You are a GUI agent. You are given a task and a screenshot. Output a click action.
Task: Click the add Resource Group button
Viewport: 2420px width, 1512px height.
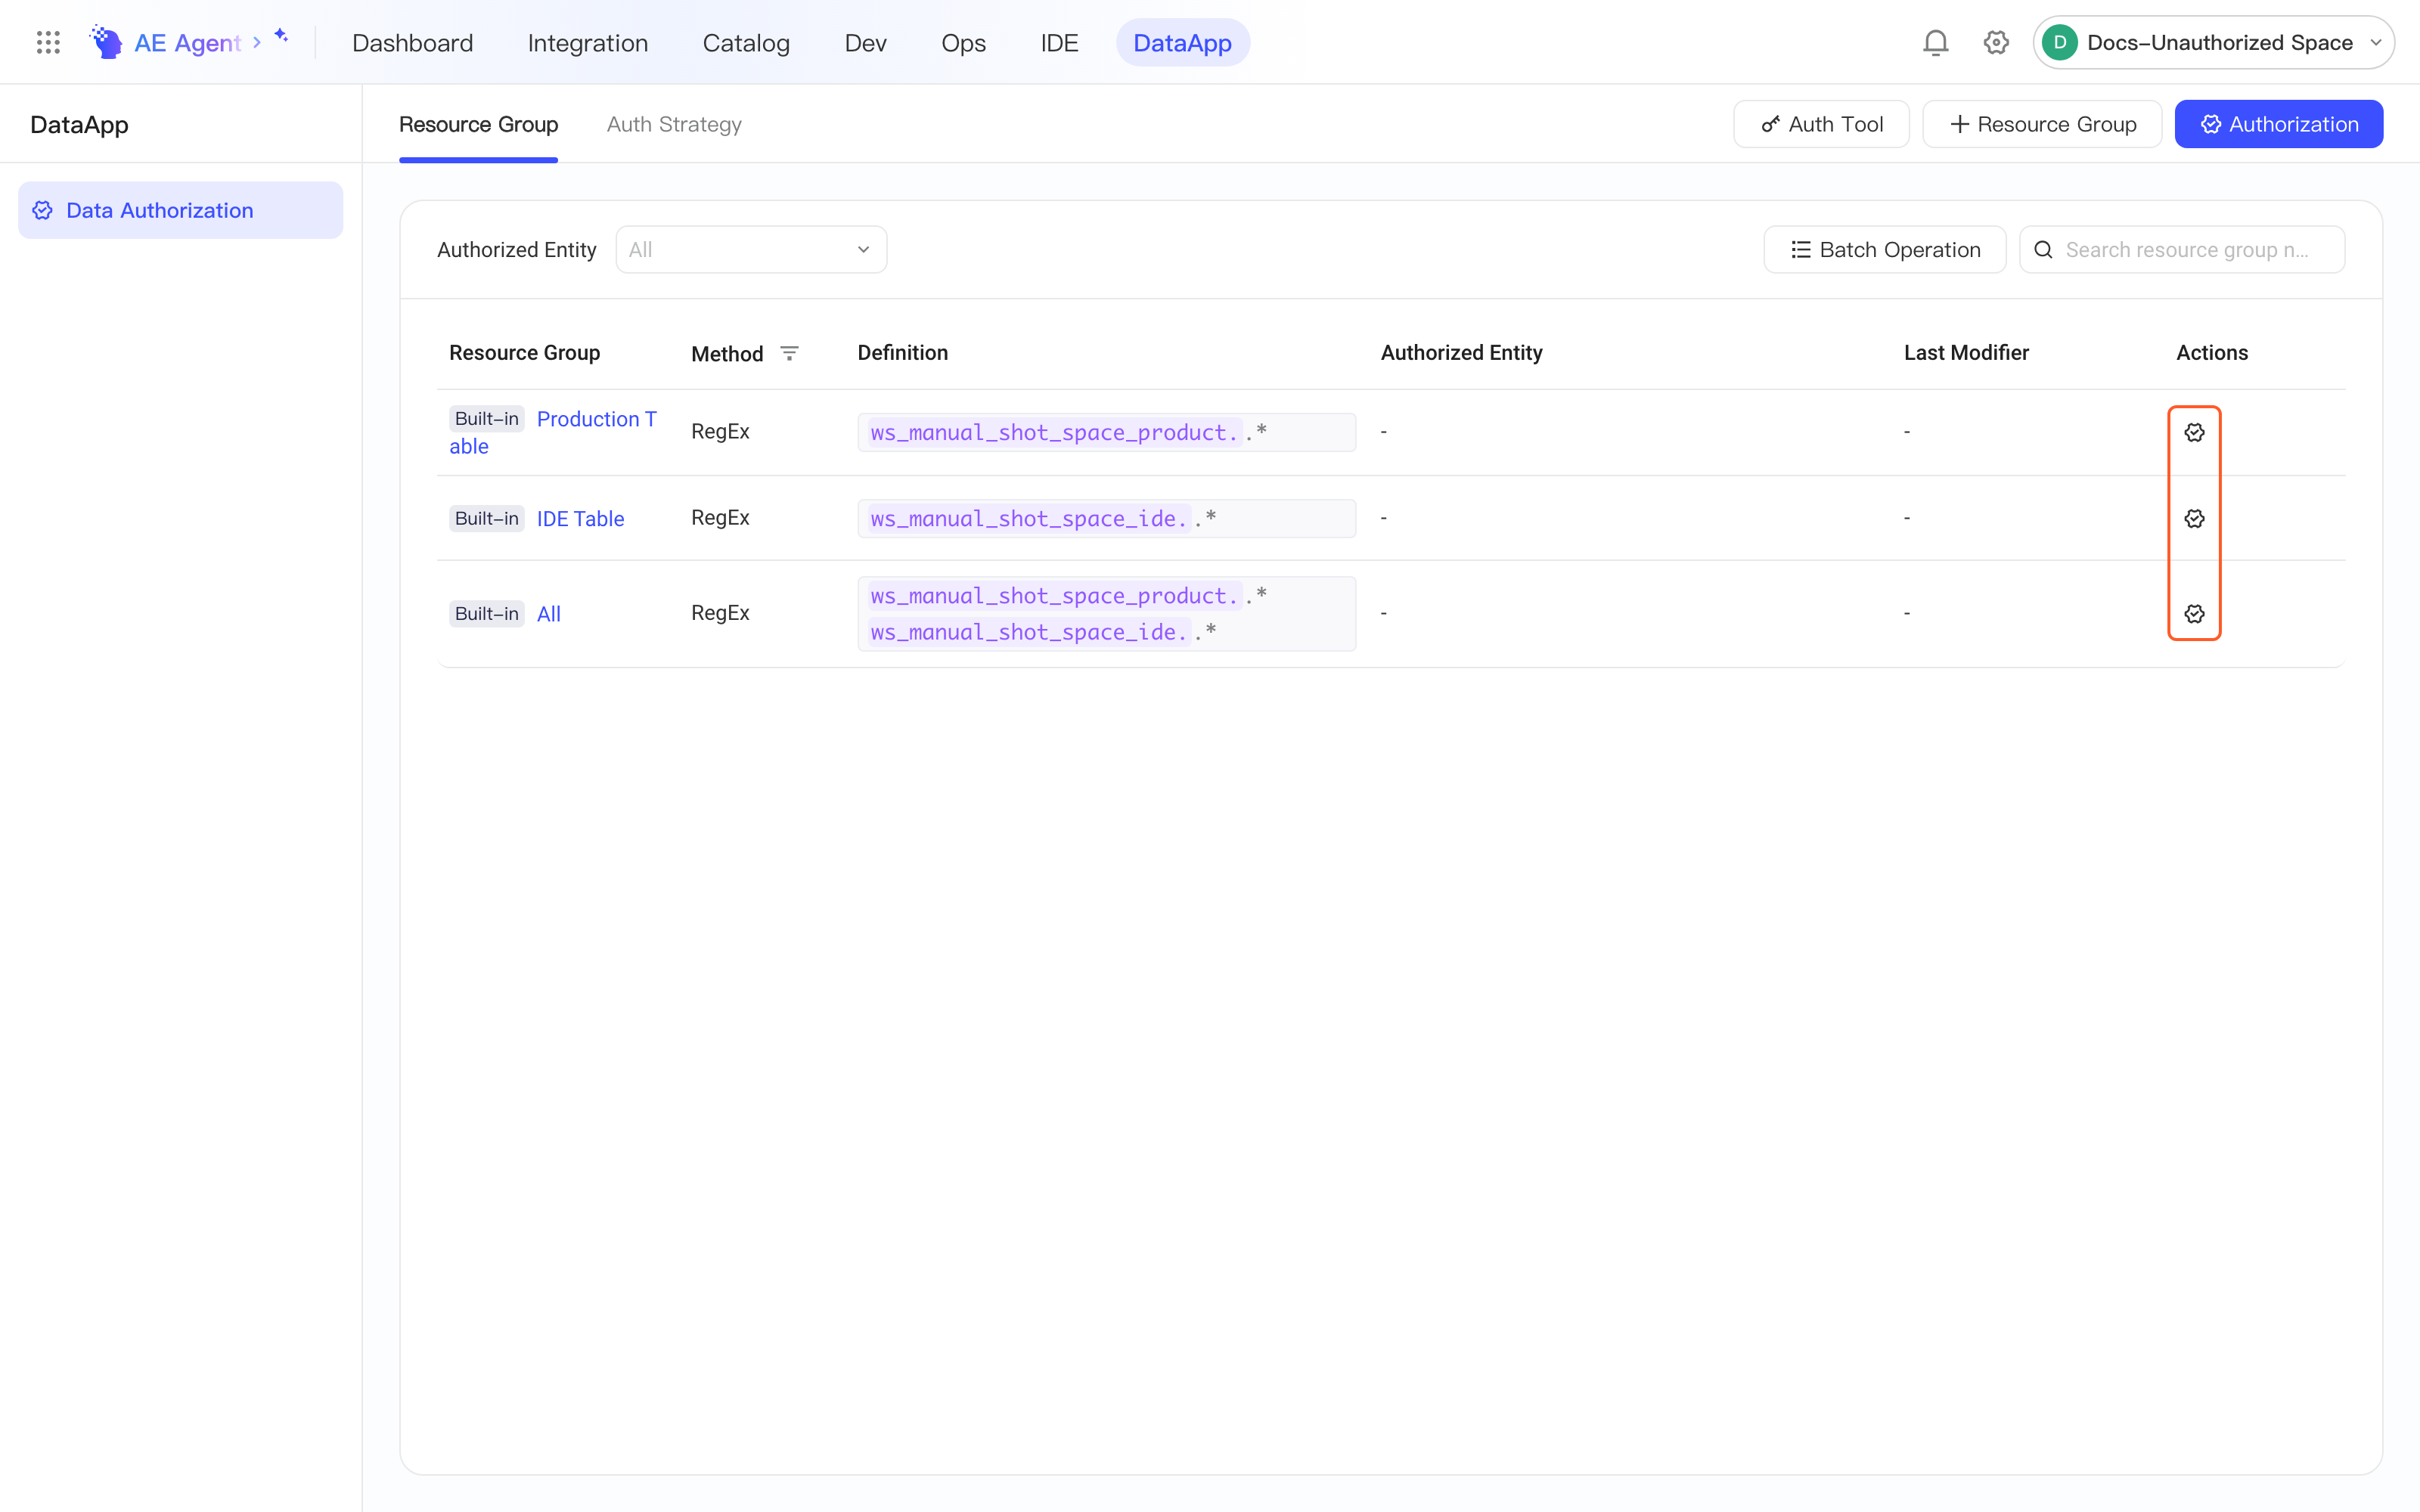[x=2042, y=124]
